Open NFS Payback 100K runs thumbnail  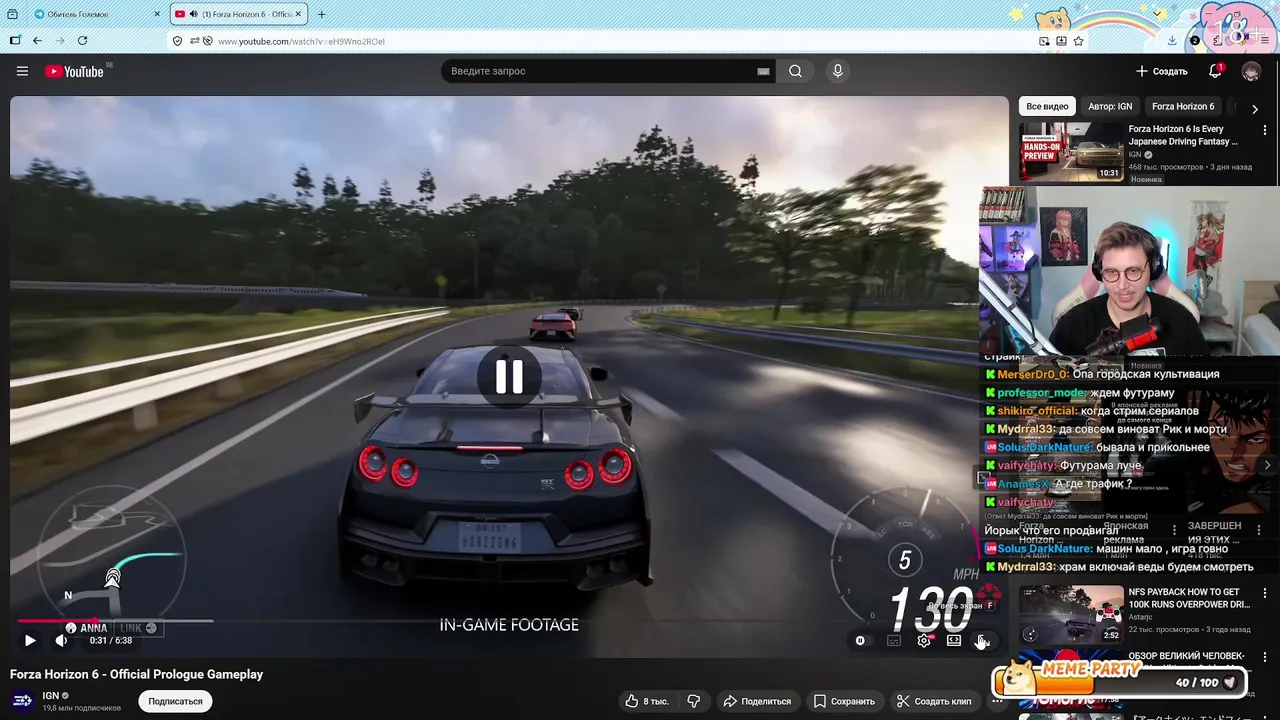[1071, 614]
